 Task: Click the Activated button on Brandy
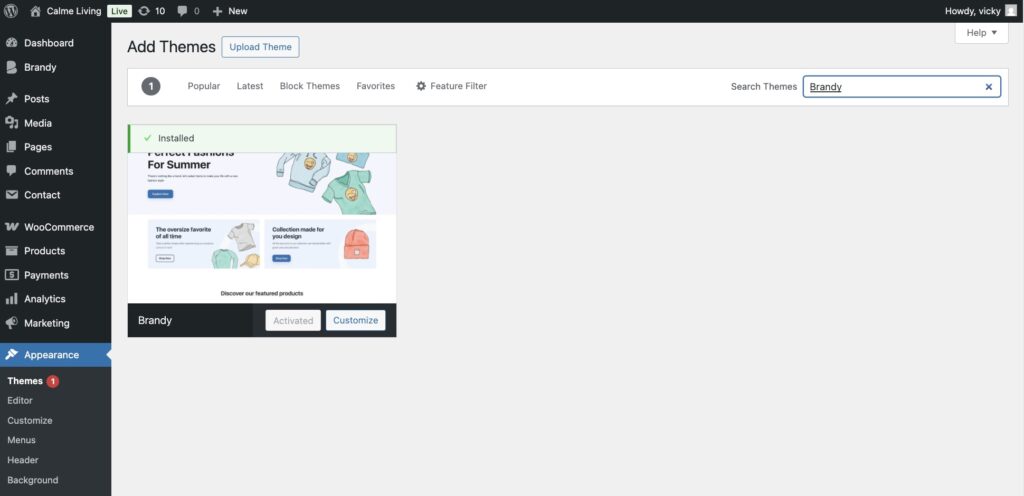tap(293, 320)
